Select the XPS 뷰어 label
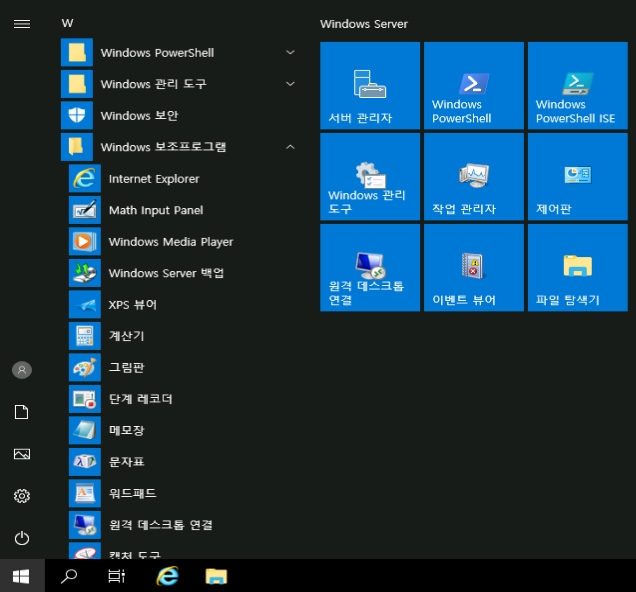This screenshot has height=592, width=636. tap(133, 305)
